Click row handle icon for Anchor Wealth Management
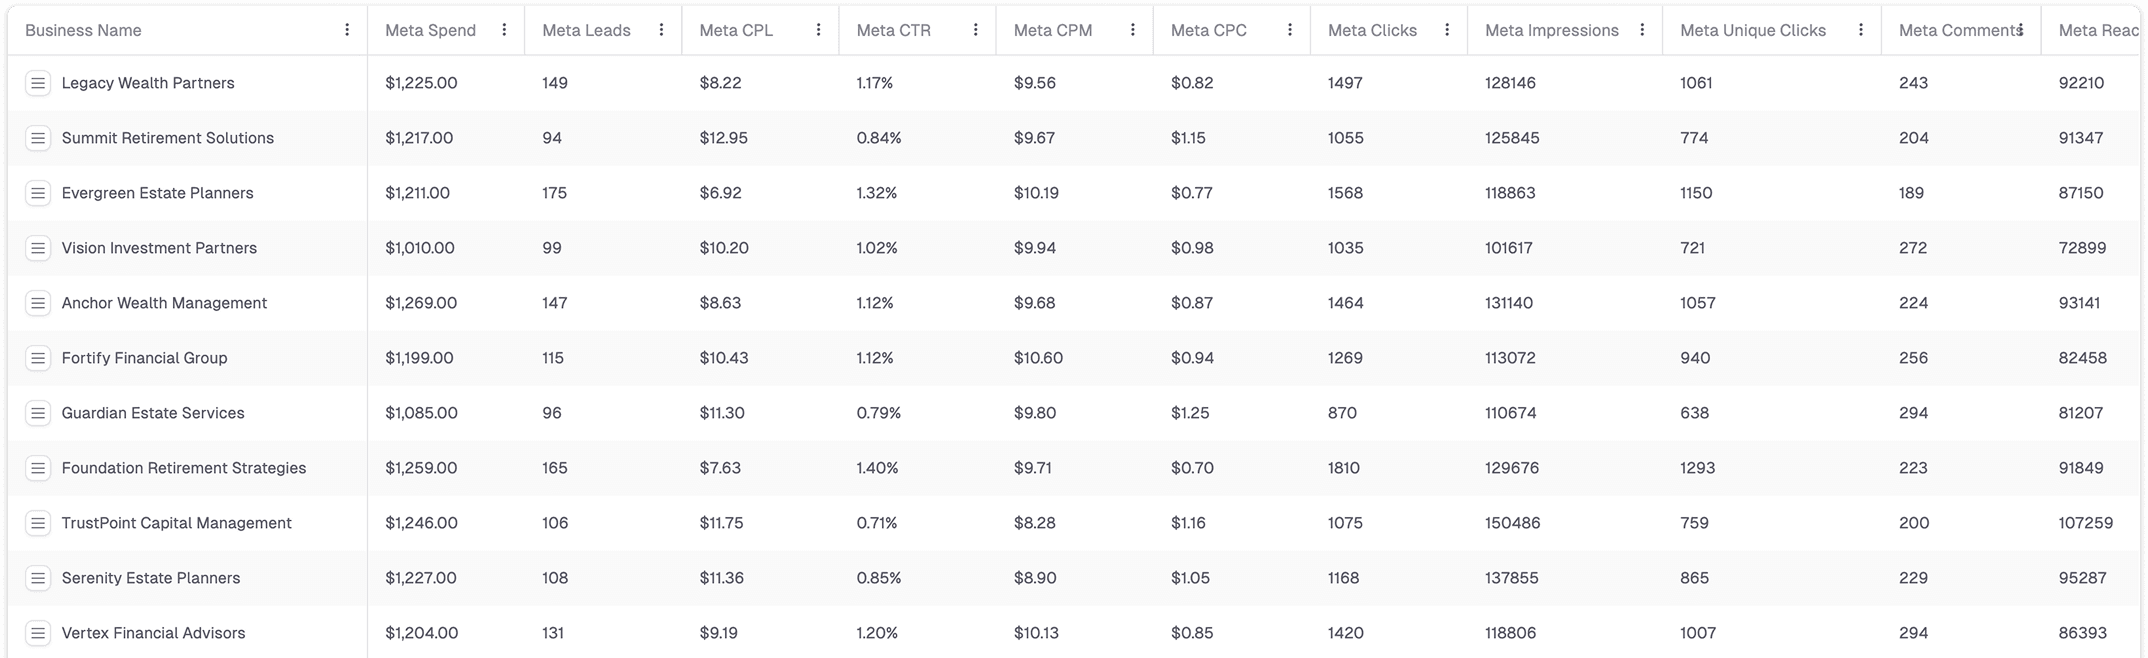This screenshot has width=2148, height=658. [x=38, y=303]
